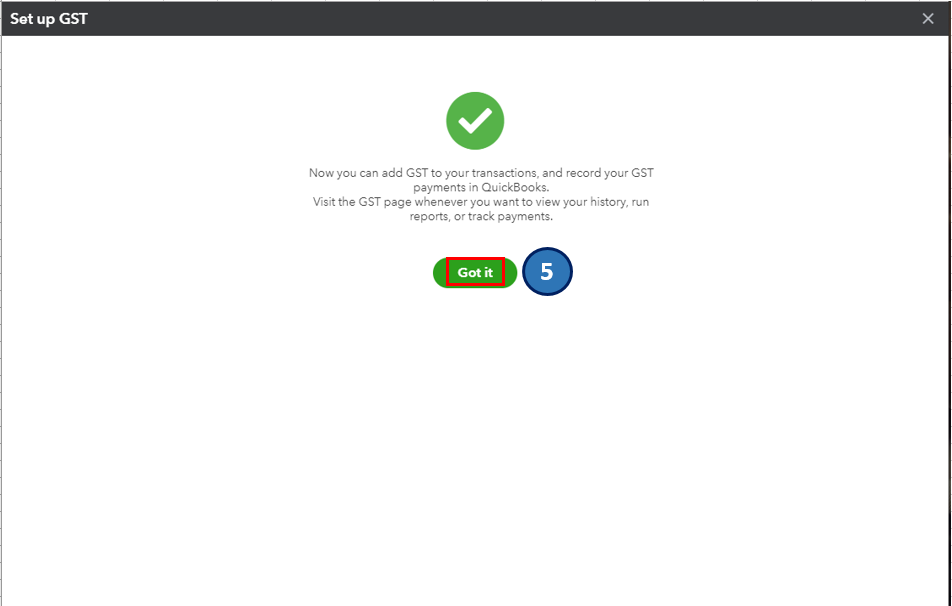Image resolution: width=952 pixels, height=606 pixels.
Task: Click the number 5 inside the blue circle
Action: pyautogui.click(x=547, y=271)
